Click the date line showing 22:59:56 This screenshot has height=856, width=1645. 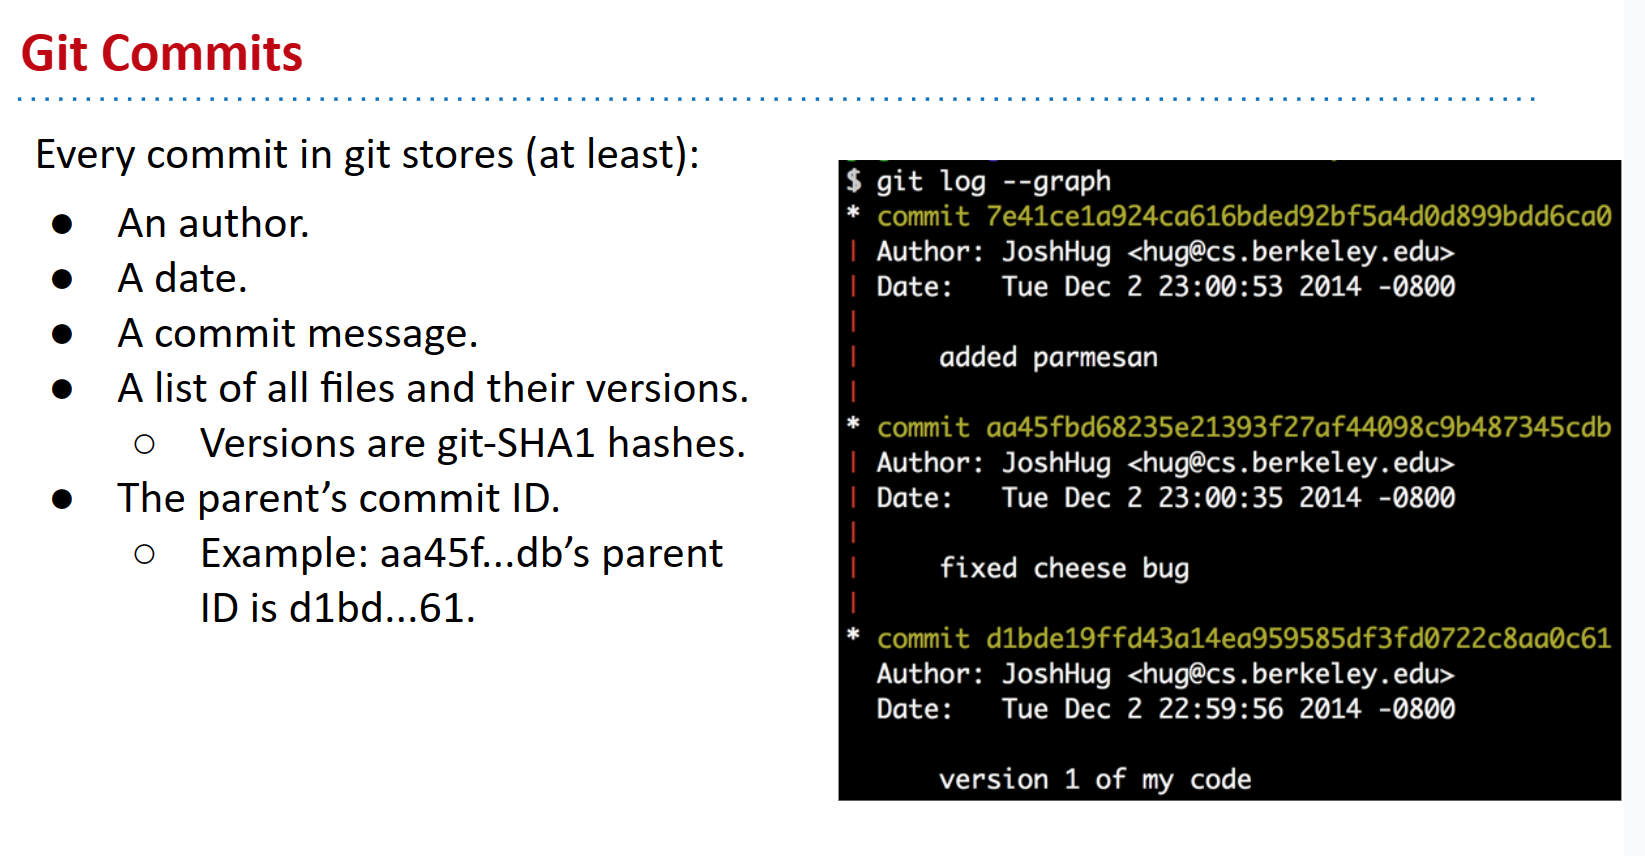click(x=1166, y=709)
